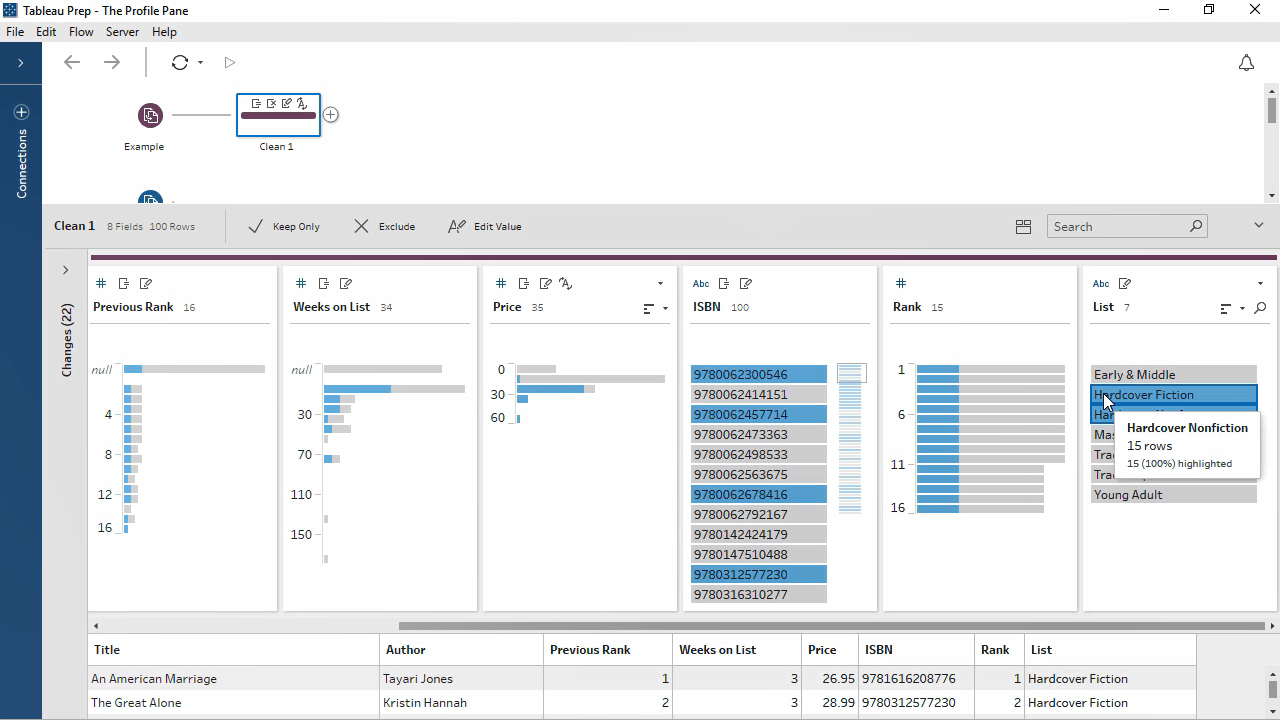Click the redo forward arrow in toolbar

[x=112, y=62]
